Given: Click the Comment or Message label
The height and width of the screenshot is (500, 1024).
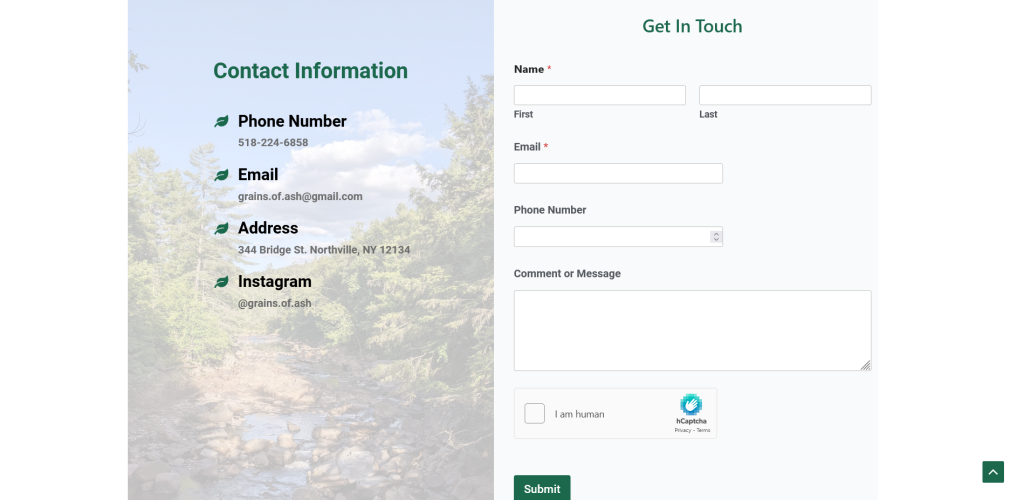Looking at the screenshot, I should [x=567, y=273].
